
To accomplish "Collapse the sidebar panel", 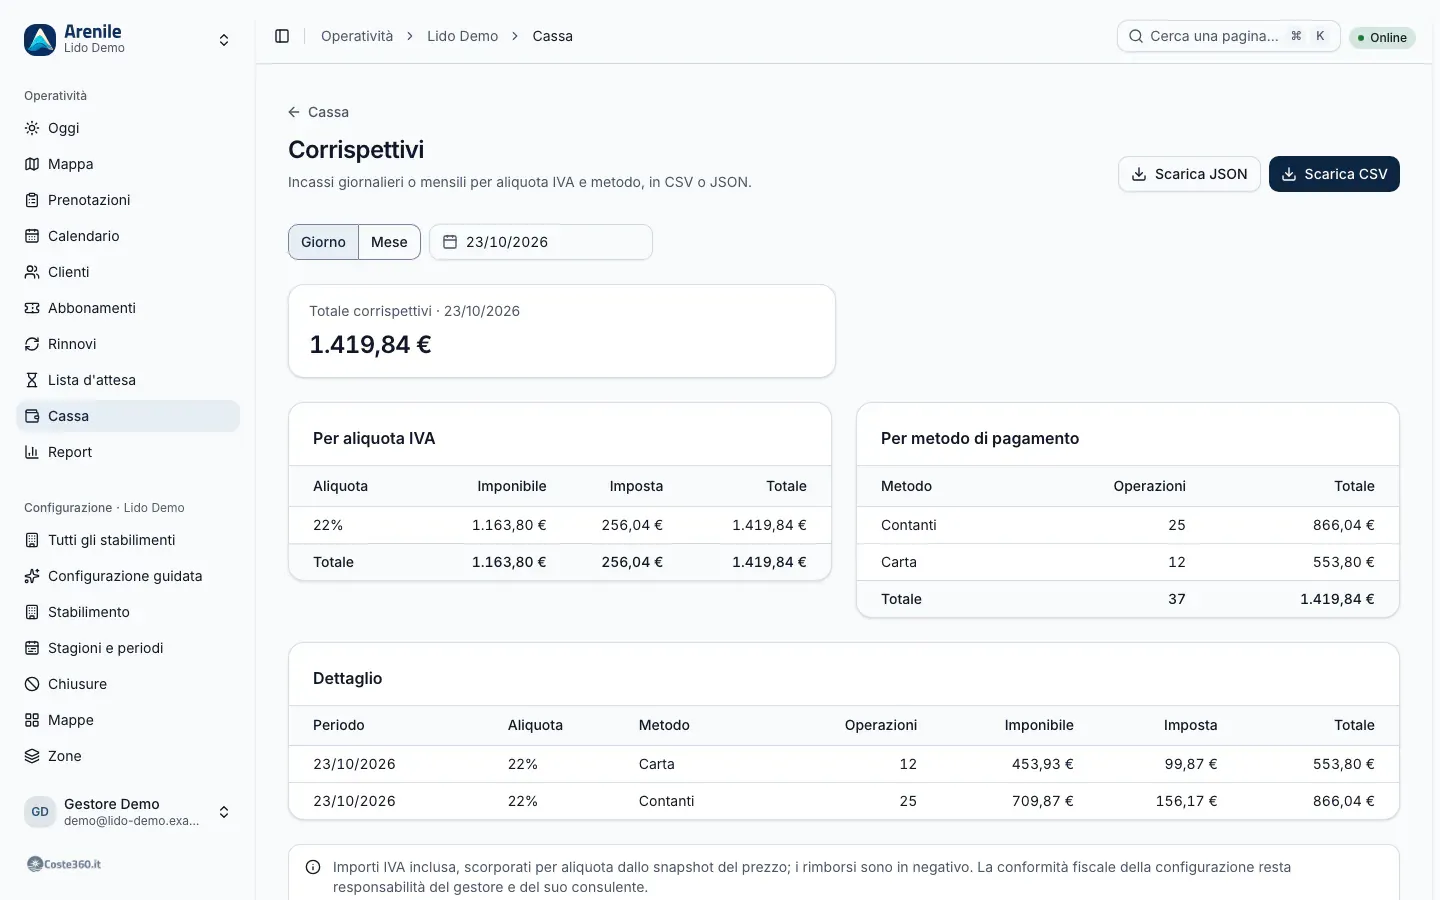I will 282,36.
